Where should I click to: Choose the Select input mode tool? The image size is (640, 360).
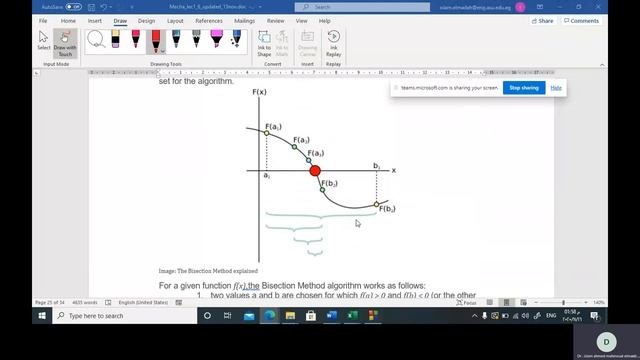click(43, 40)
